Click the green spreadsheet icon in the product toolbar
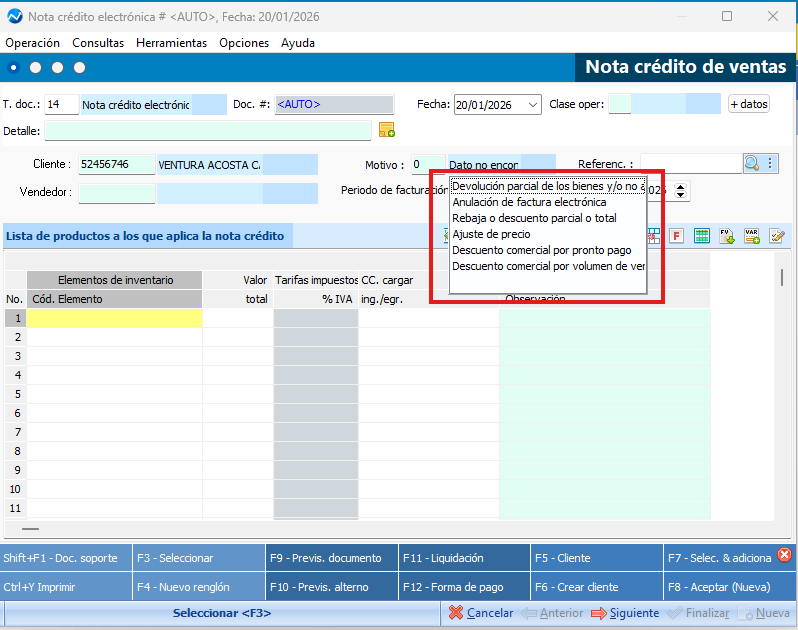This screenshot has width=798, height=630. click(x=702, y=236)
